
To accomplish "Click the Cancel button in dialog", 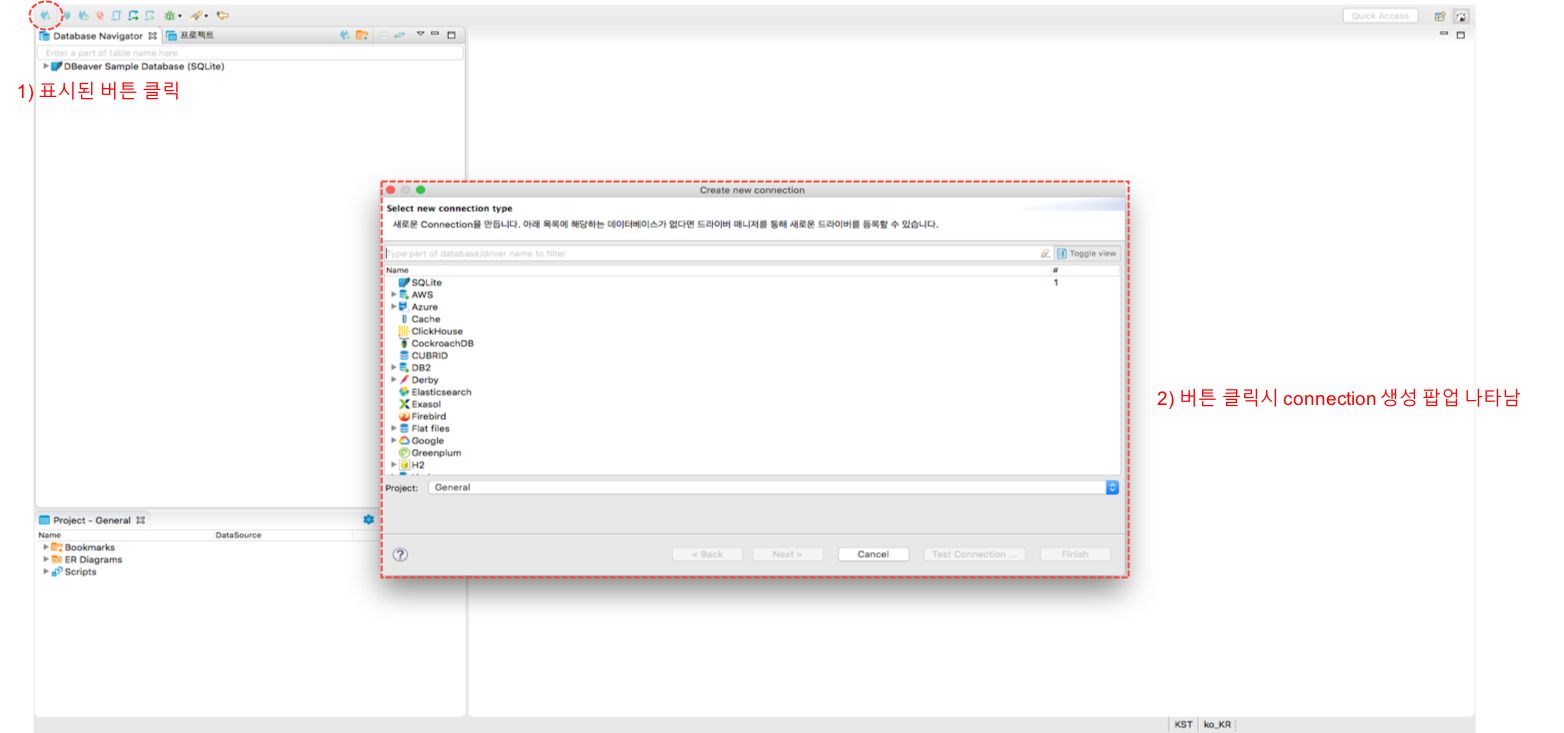I will 873,554.
